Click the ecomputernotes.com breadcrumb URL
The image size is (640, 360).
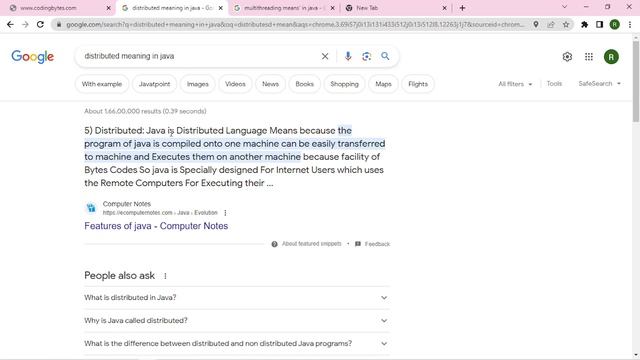pyautogui.click(x=160, y=213)
